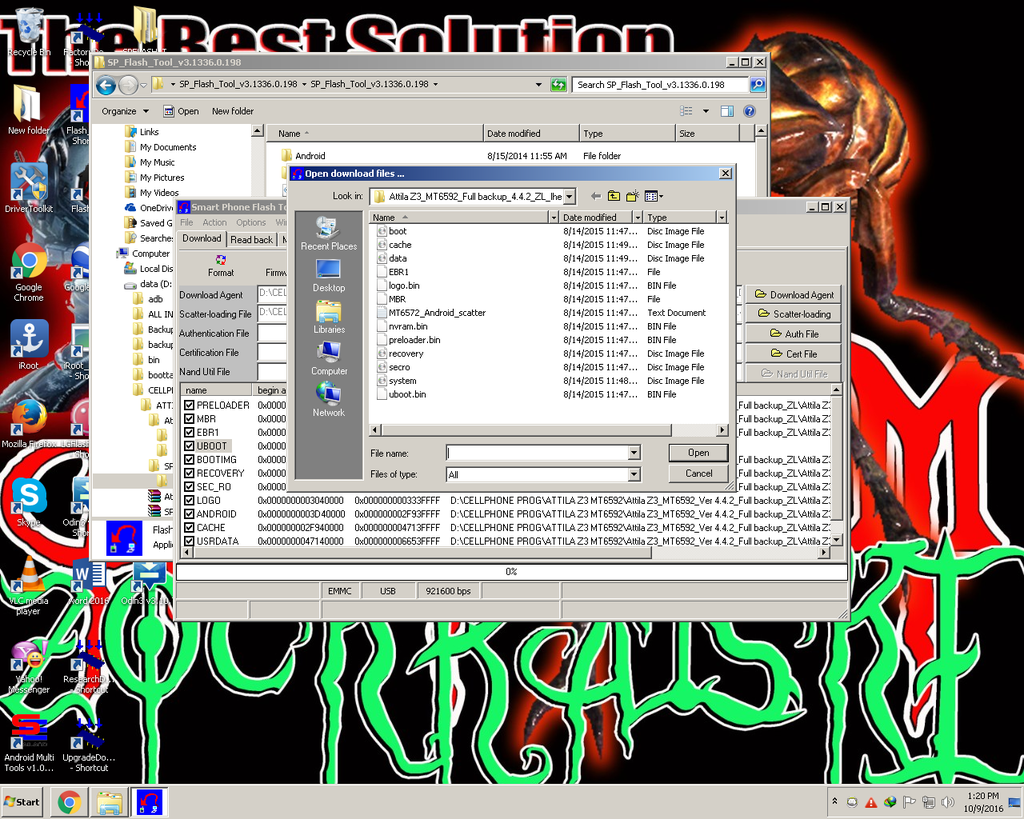1024x819 pixels.
Task: Uncheck the USRDATA partition checkbox
Action: coord(191,542)
